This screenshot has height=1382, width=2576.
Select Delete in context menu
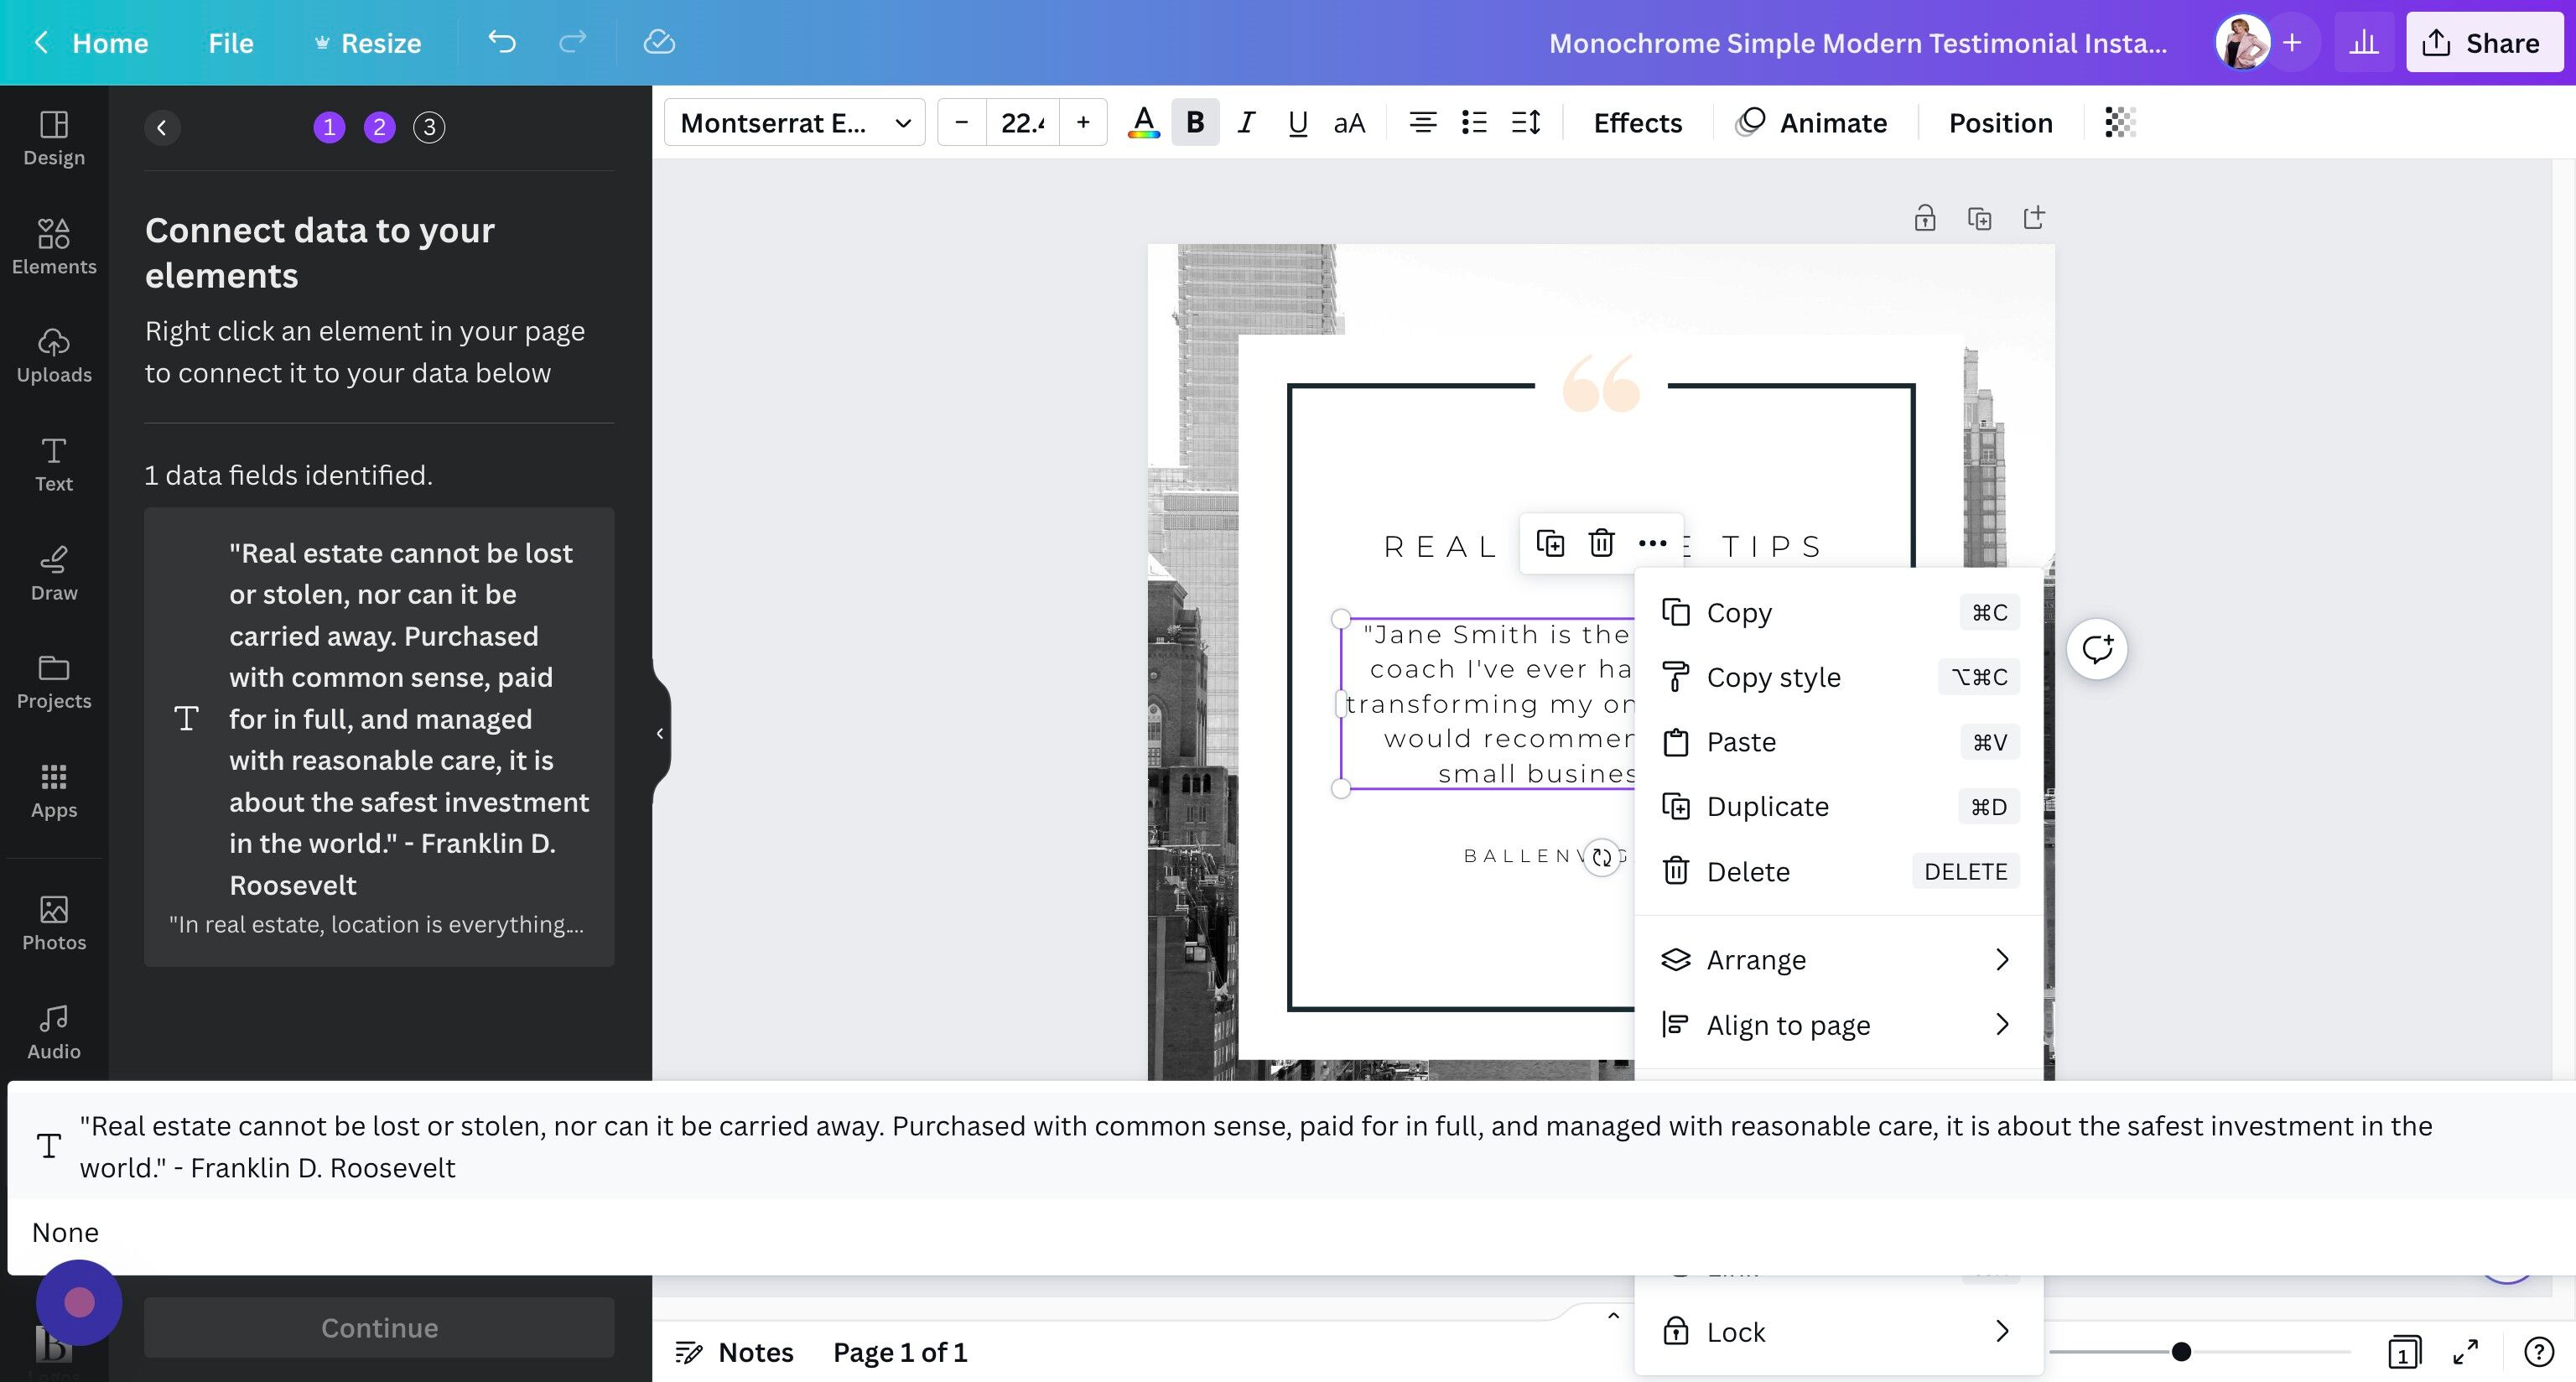coord(1839,871)
